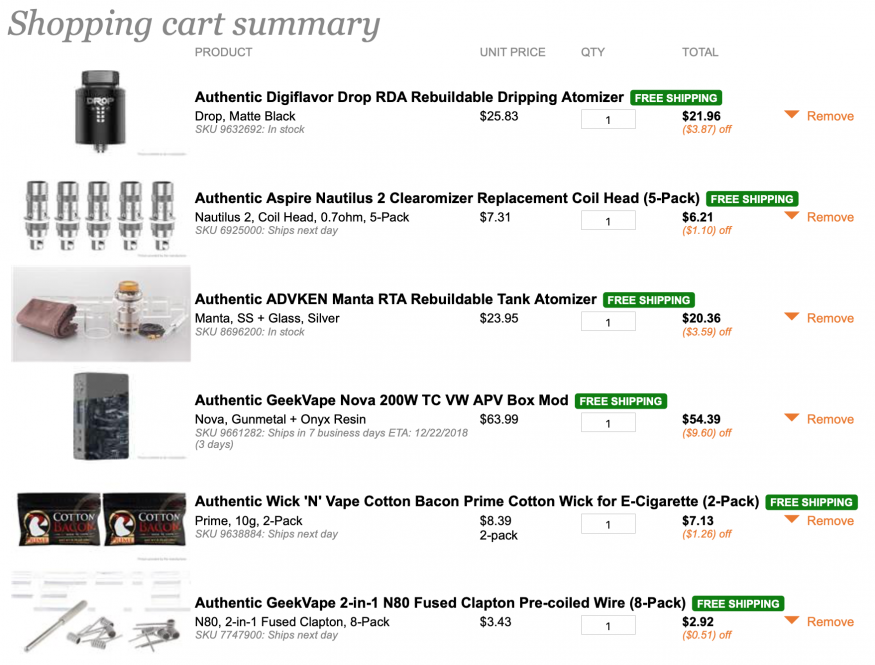This screenshot has width=875, height=665.
Task: Click the orange arrow beside Drop RDA Remove
Action: (791, 115)
